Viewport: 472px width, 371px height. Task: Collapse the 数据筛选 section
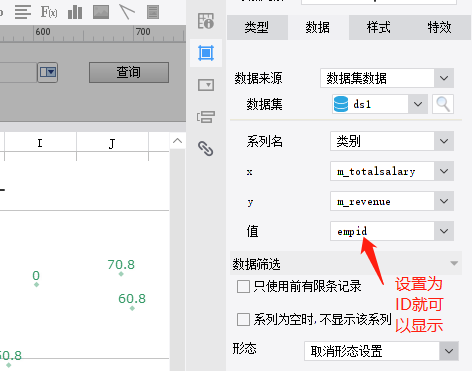tap(454, 263)
